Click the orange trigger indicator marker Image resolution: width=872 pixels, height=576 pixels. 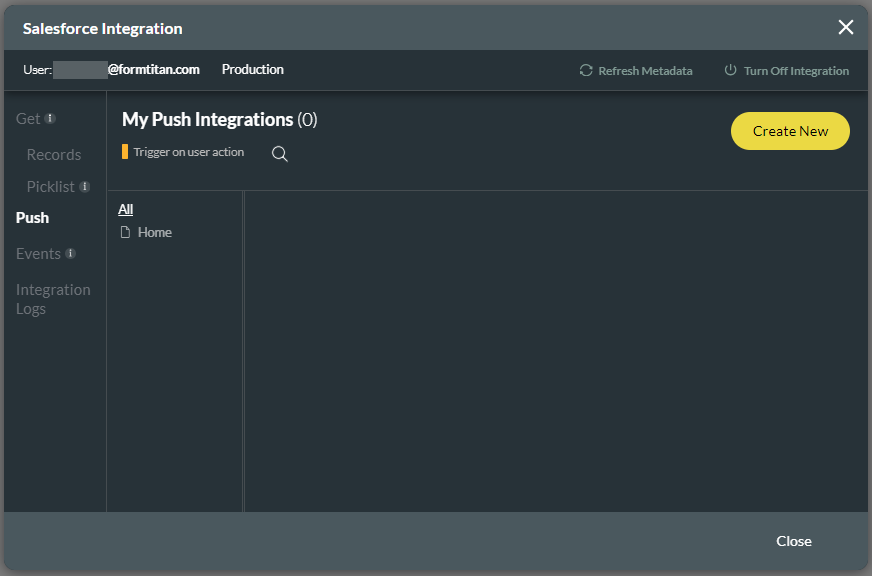pyautogui.click(x=125, y=152)
